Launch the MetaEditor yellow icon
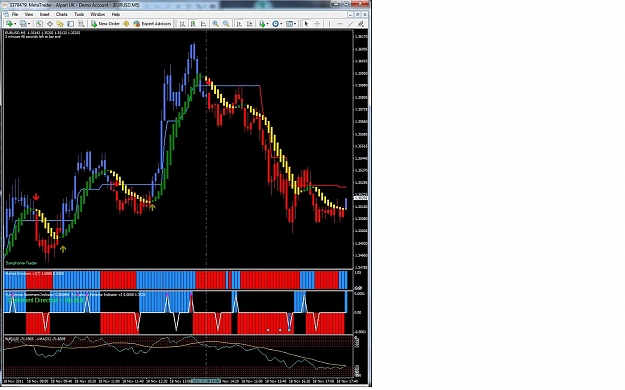The image size is (625, 390). 126,24
